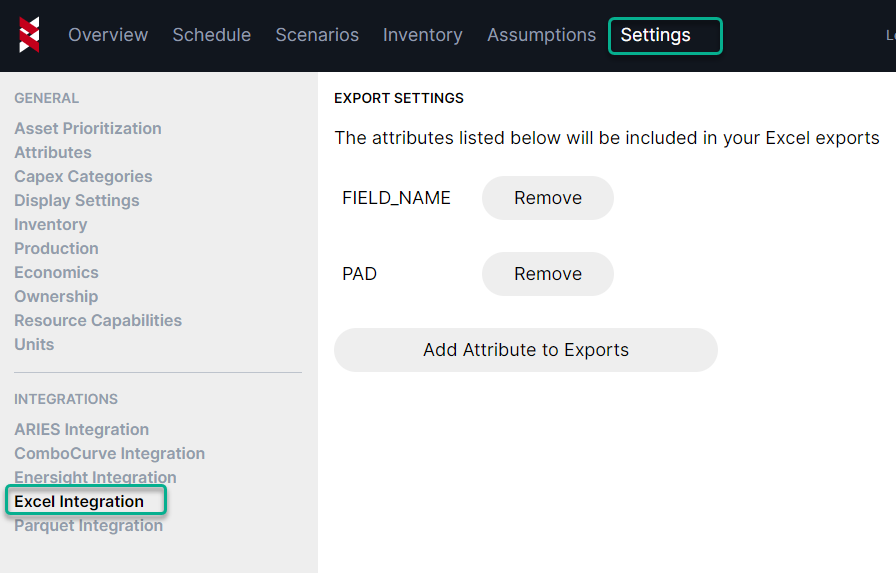Click the Settings tab
The image size is (896, 573).
tap(656, 35)
